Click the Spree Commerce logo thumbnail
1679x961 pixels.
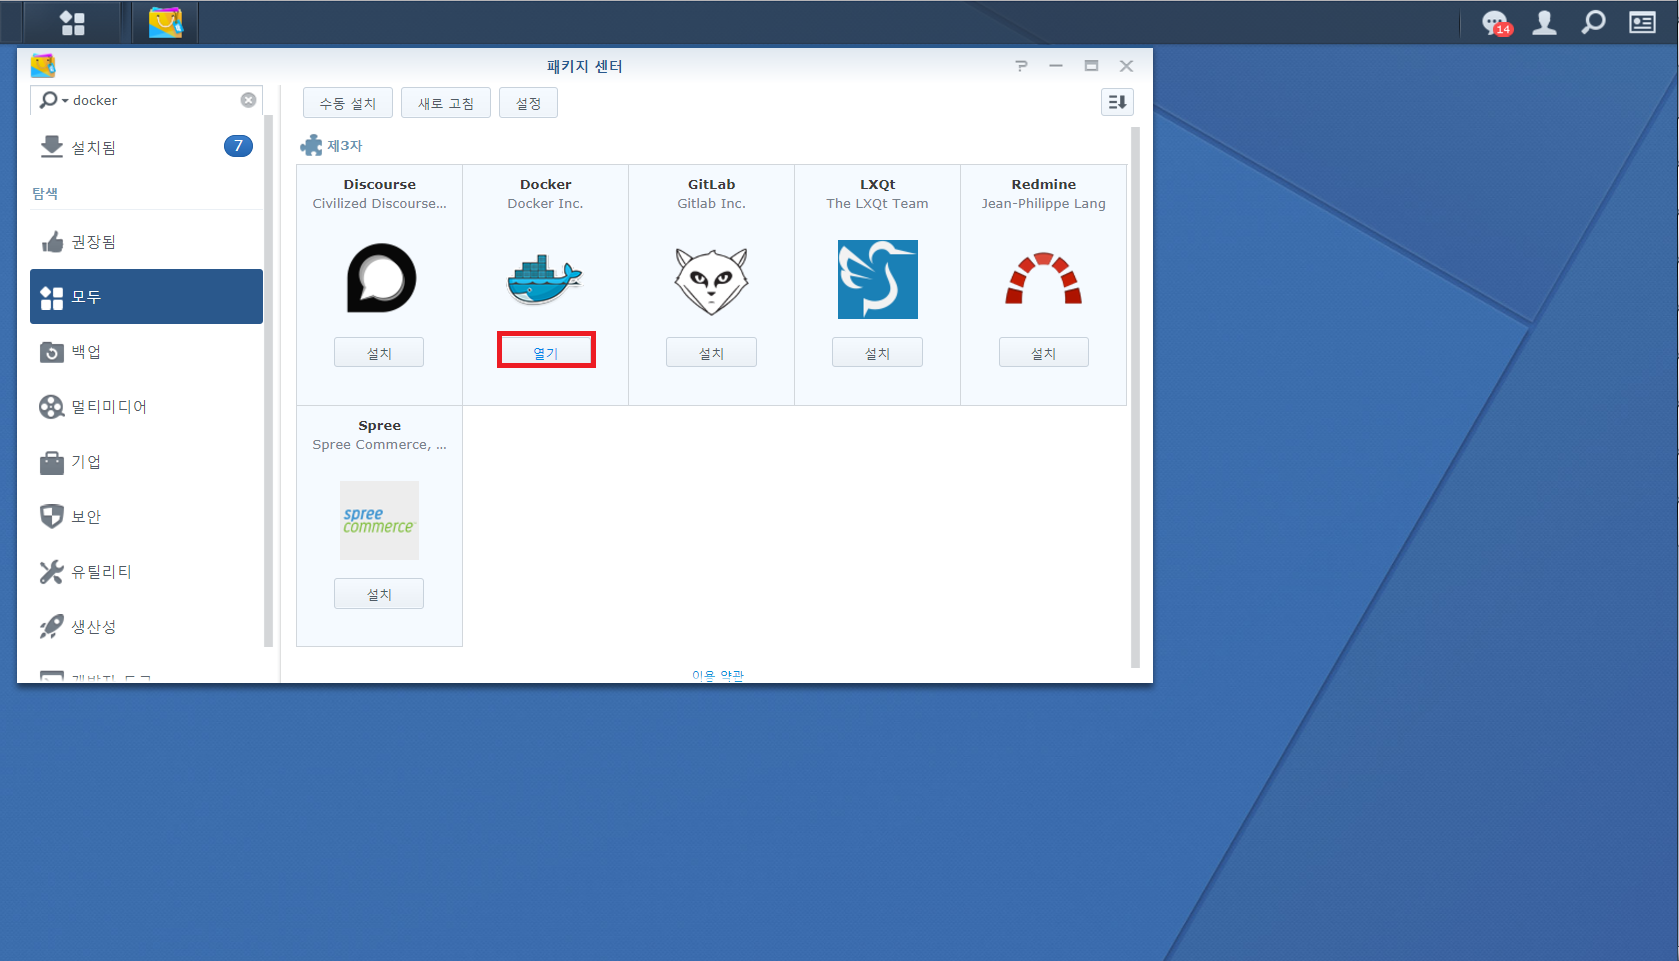[x=379, y=520]
